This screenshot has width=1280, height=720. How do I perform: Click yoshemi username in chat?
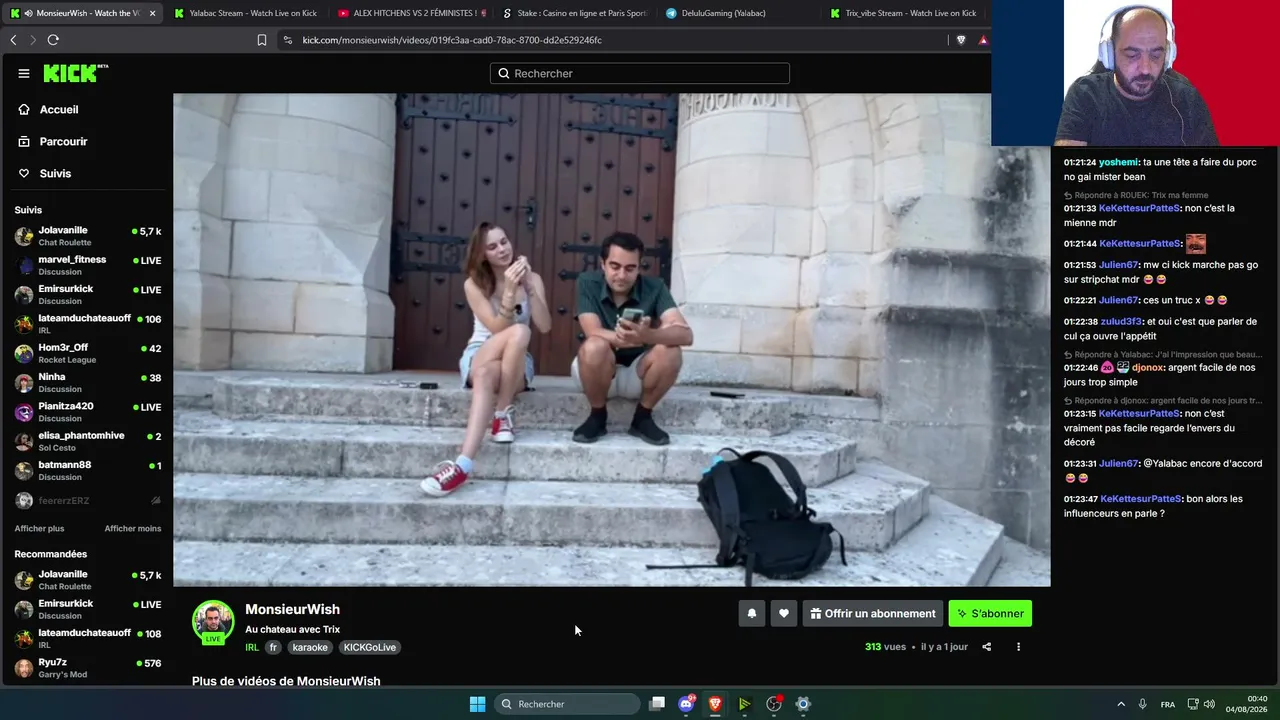[1118, 162]
